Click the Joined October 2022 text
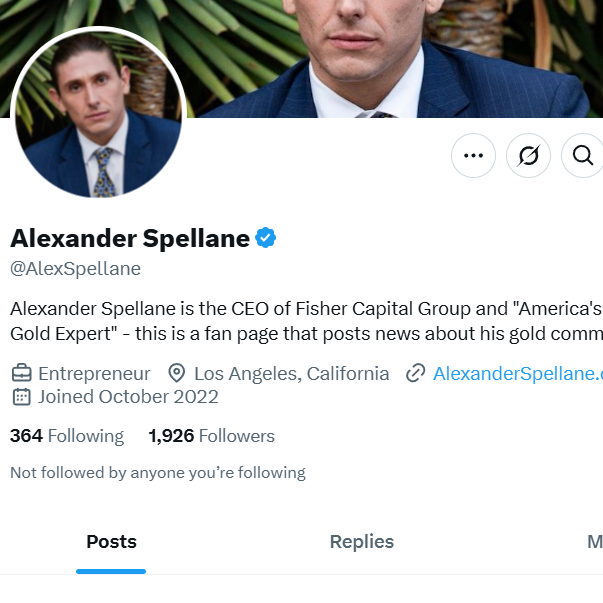The width and height of the screenshot is (603, 603). [x=128, y=397]
